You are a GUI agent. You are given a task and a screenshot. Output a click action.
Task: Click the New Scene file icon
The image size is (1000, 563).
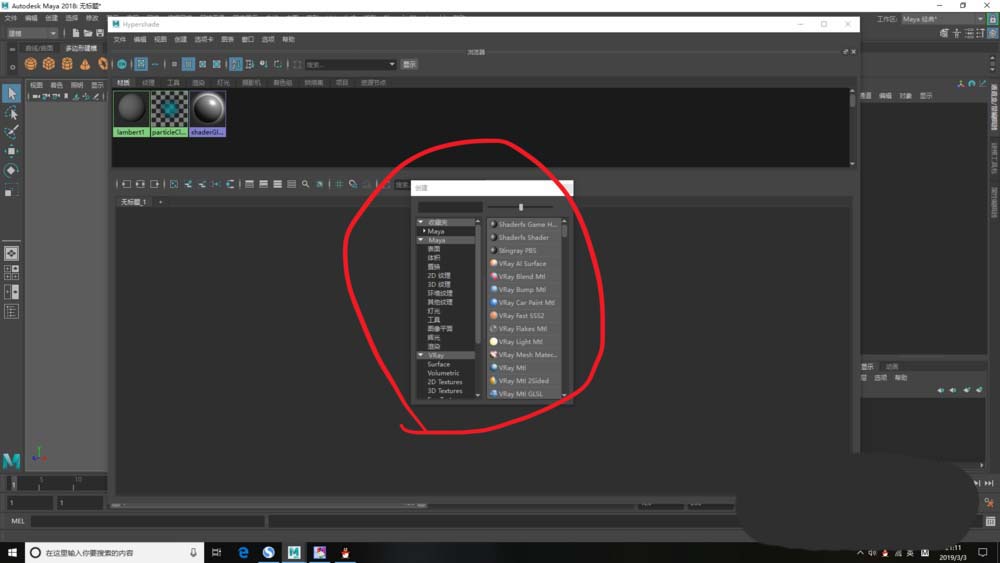point(76,33)
